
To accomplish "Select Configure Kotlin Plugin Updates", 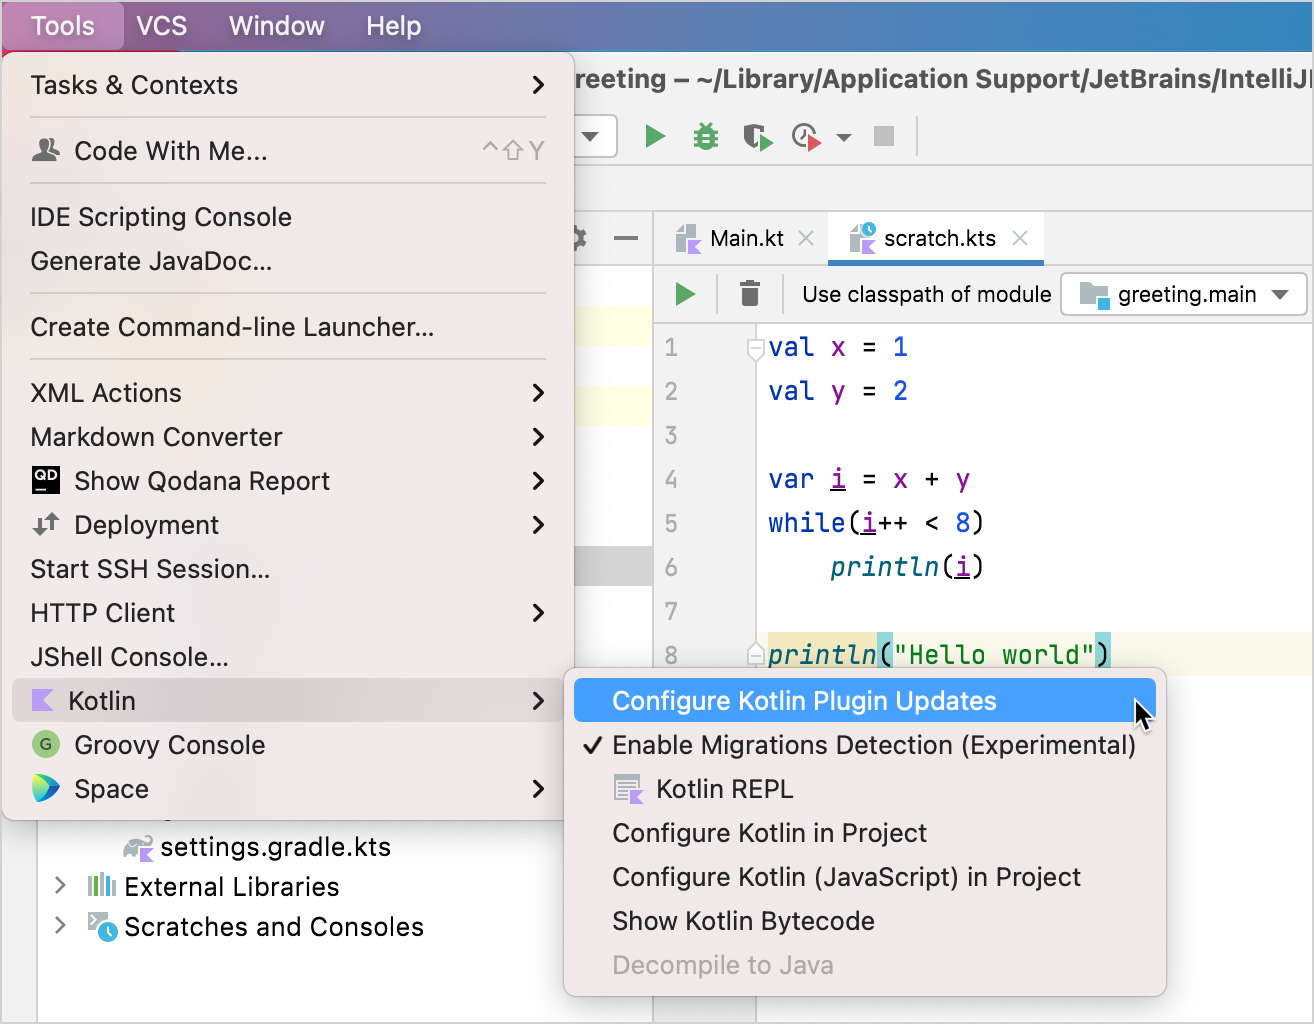I will point(865,701).
